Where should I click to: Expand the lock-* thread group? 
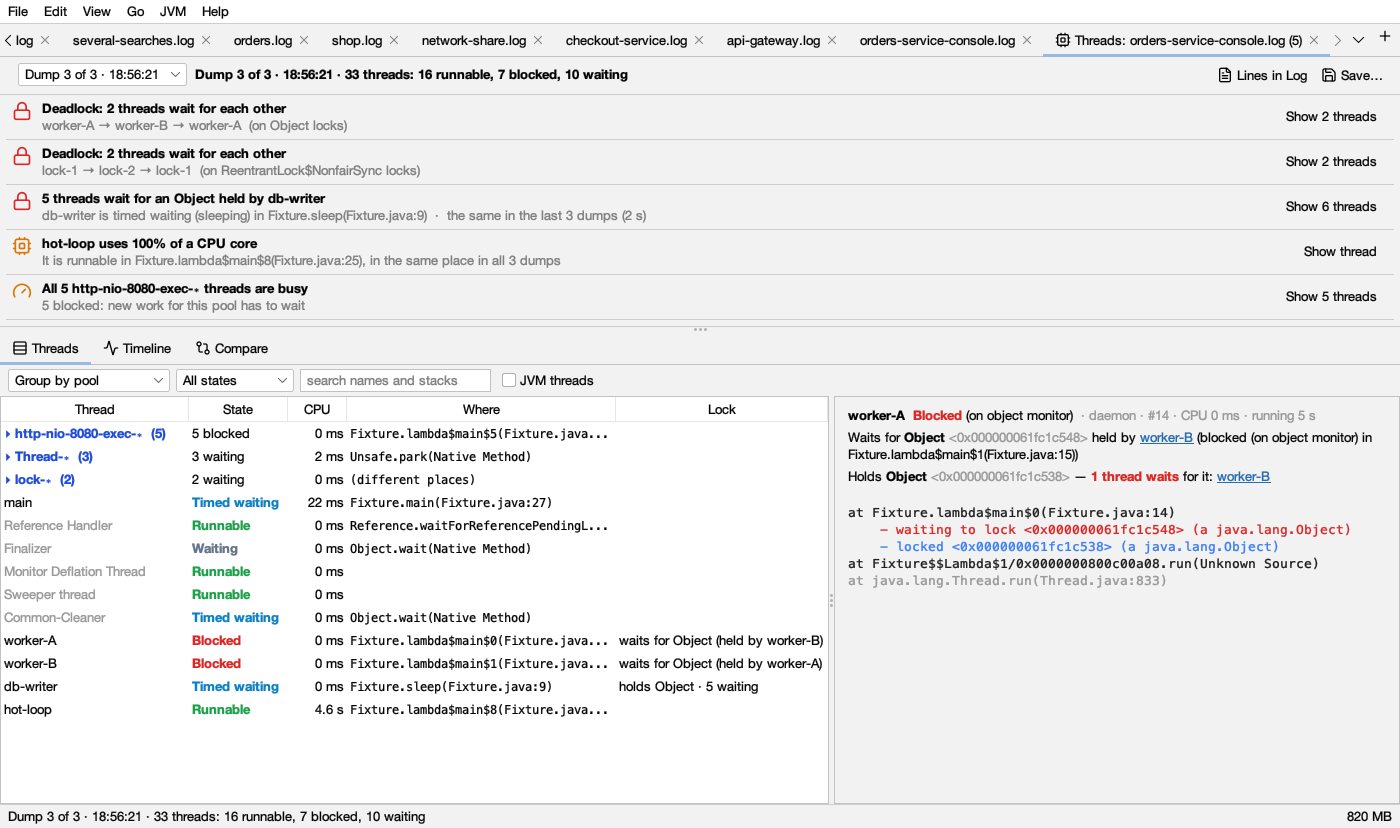[x=8, y=480]
